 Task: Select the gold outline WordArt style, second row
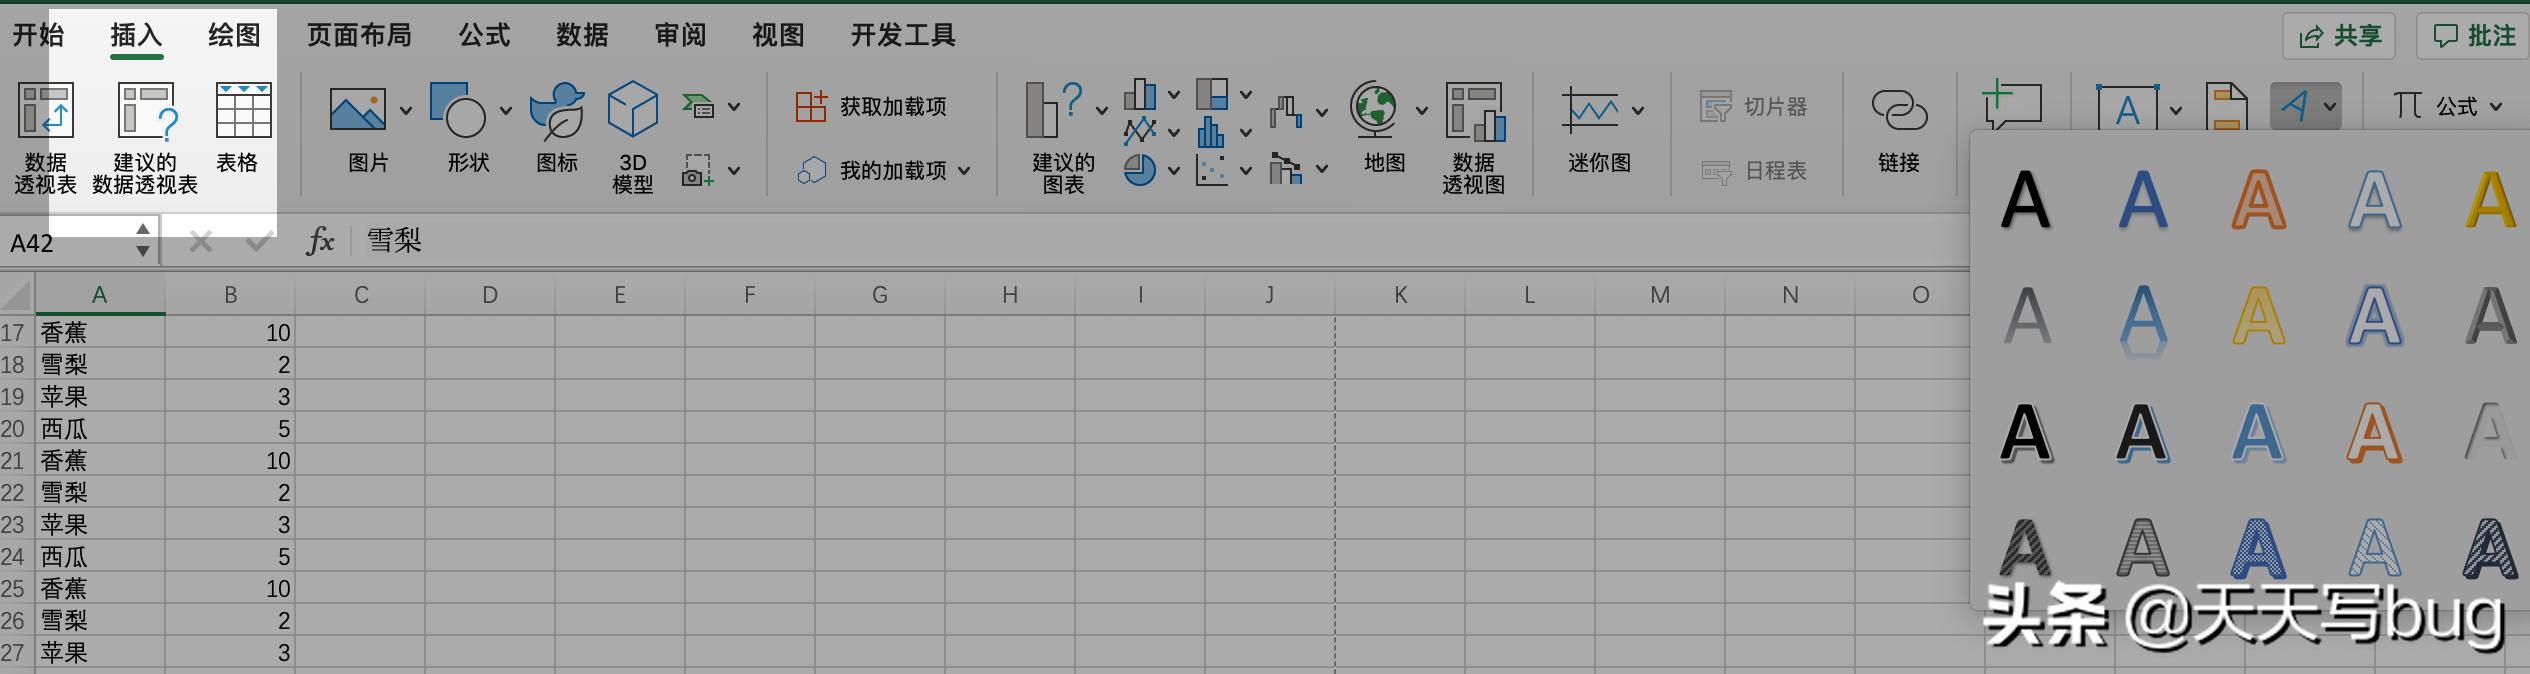point(2258,316)
